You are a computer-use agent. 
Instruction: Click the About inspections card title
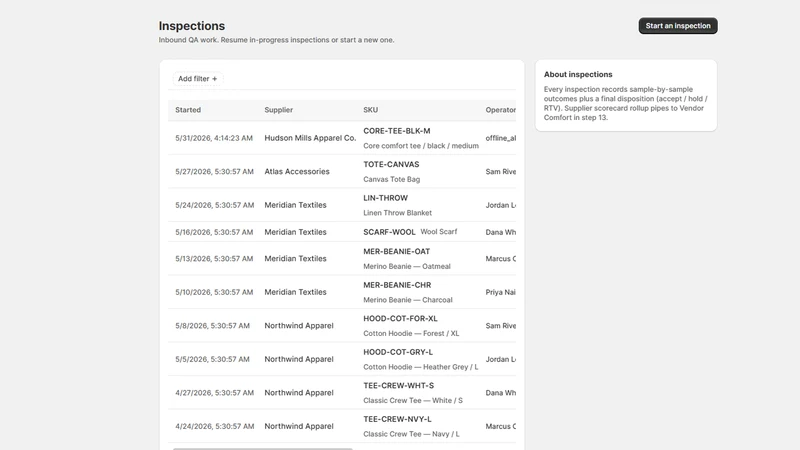tap(578, 74)
